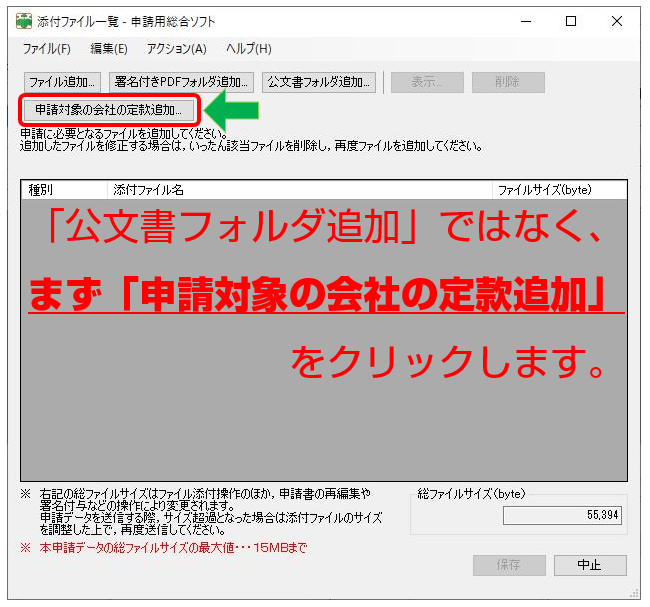The image size is (650, 607).
Task: Minimize the 添付ファイル一覧 window
Action: [x=523, y=21]
